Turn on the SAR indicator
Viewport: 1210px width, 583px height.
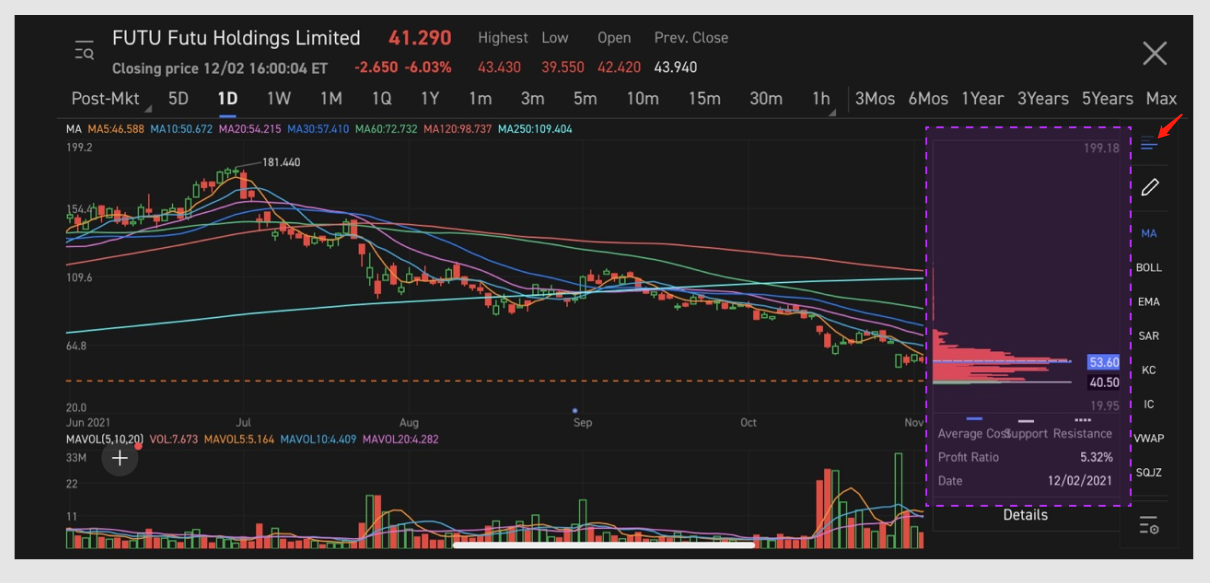pos(1149,336)
